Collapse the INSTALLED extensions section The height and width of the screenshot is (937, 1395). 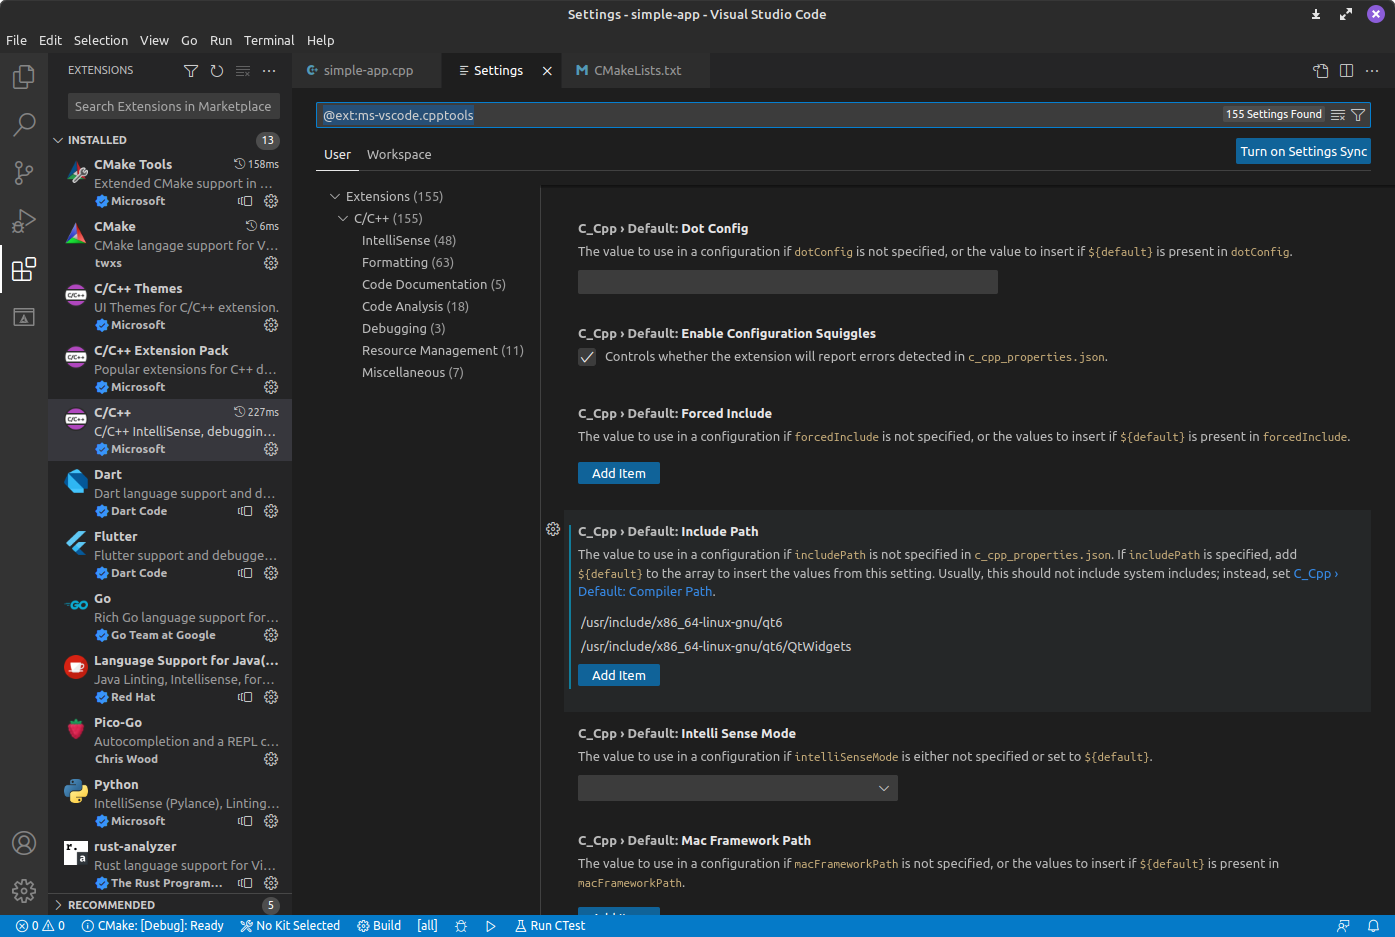170,140
